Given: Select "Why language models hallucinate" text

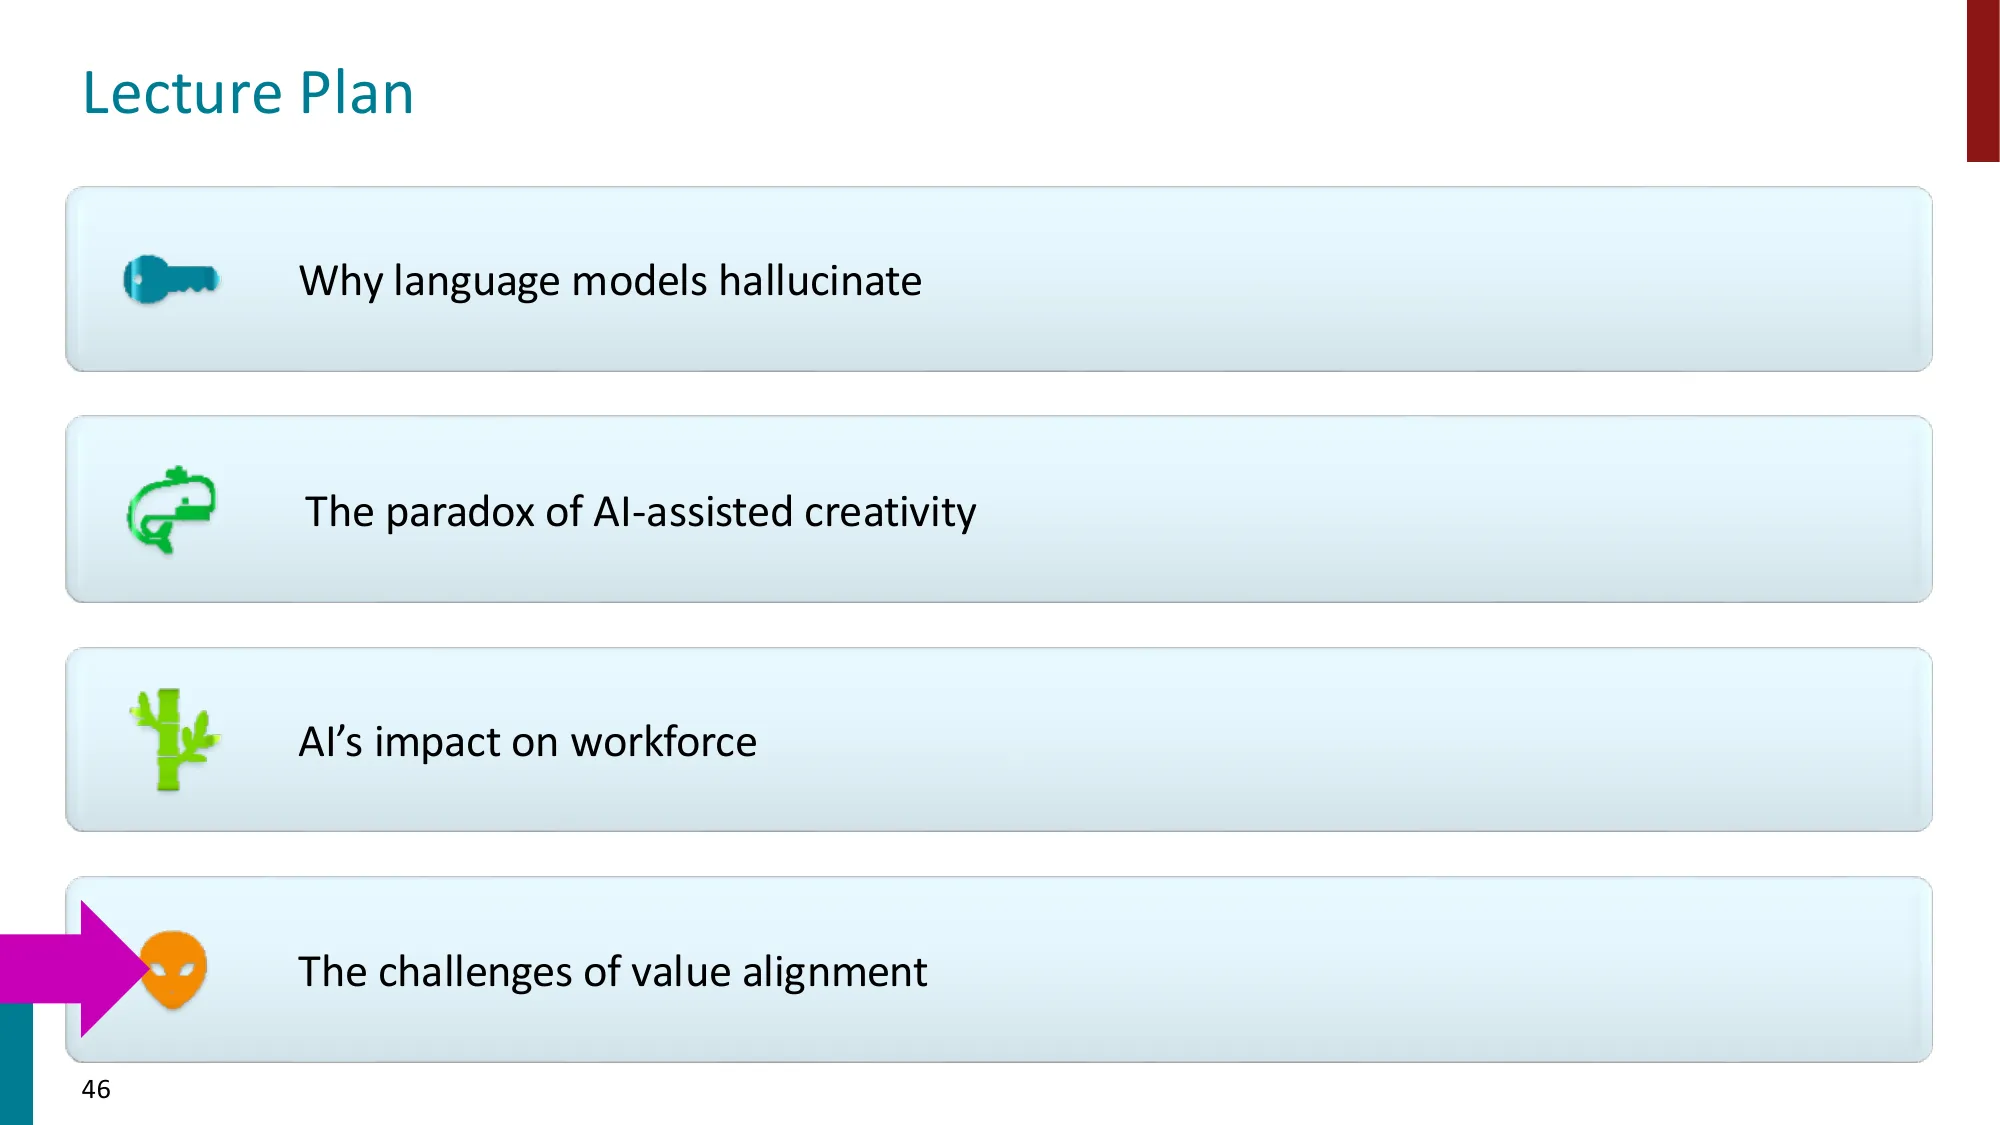Looking at the screenshot, I should tap(610, 281).
